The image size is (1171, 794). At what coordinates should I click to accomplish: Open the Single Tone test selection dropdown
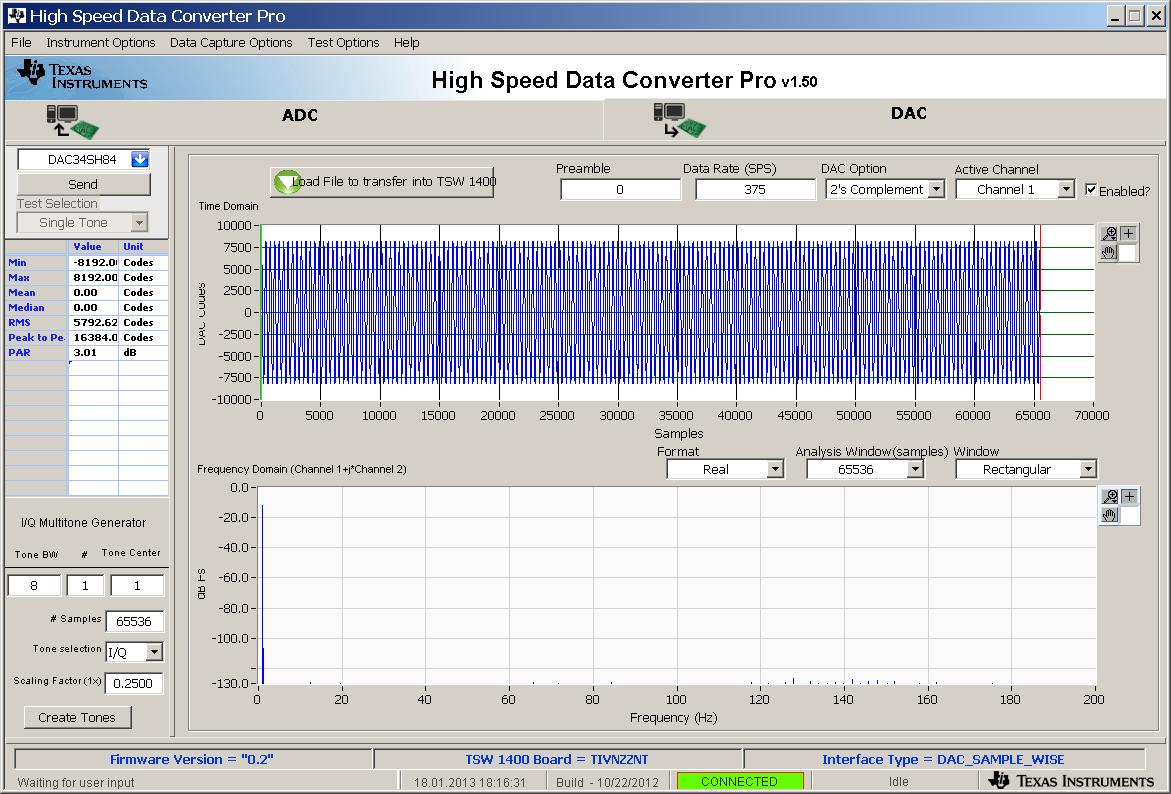tap(139, 223)
